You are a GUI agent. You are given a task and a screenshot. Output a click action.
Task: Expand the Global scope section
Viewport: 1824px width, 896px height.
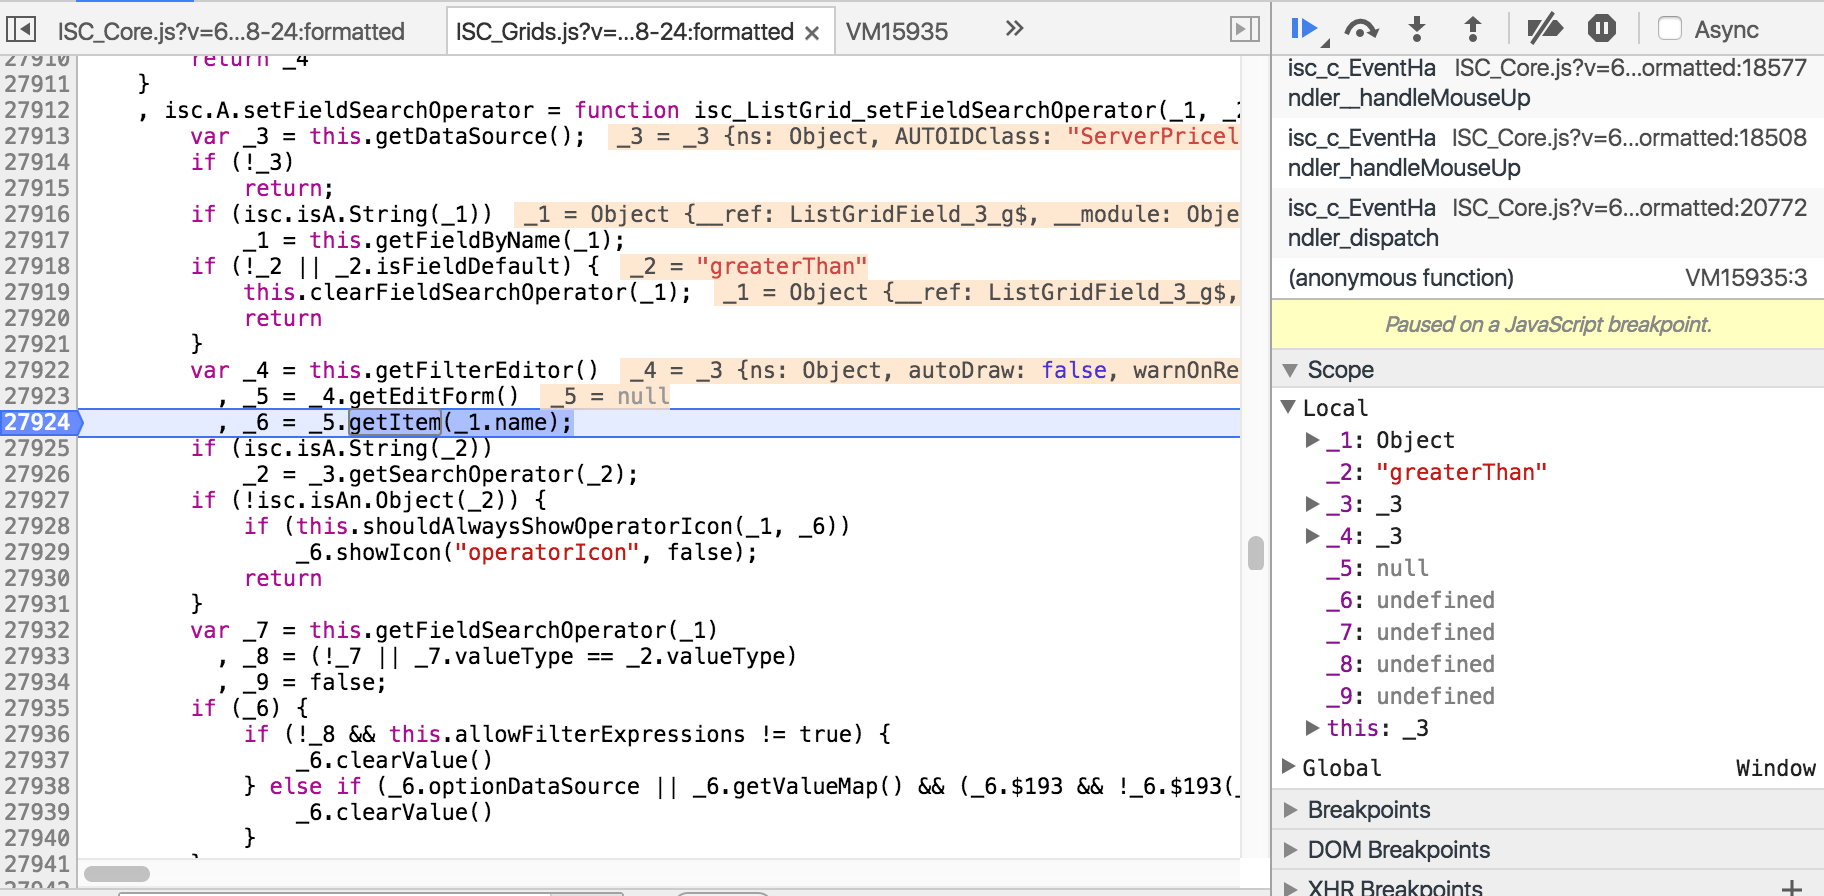point(1289,767)
